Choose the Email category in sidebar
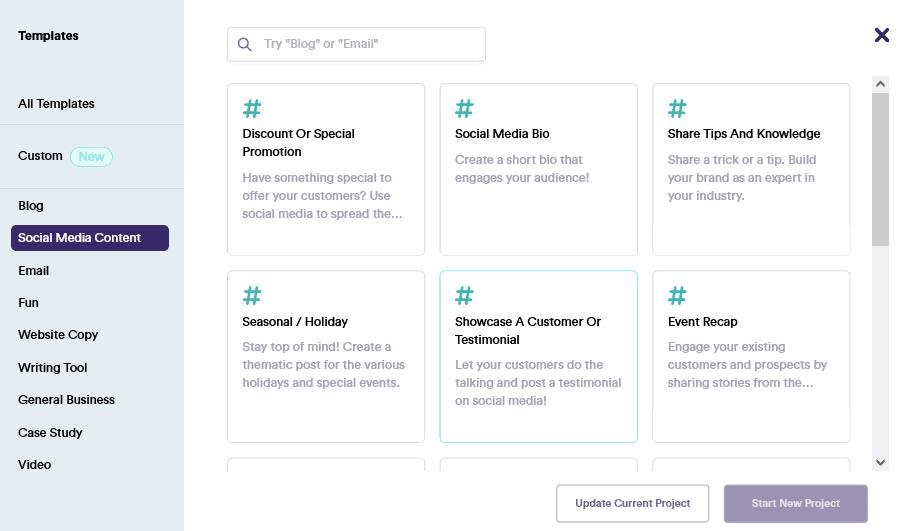 (34, 271)
